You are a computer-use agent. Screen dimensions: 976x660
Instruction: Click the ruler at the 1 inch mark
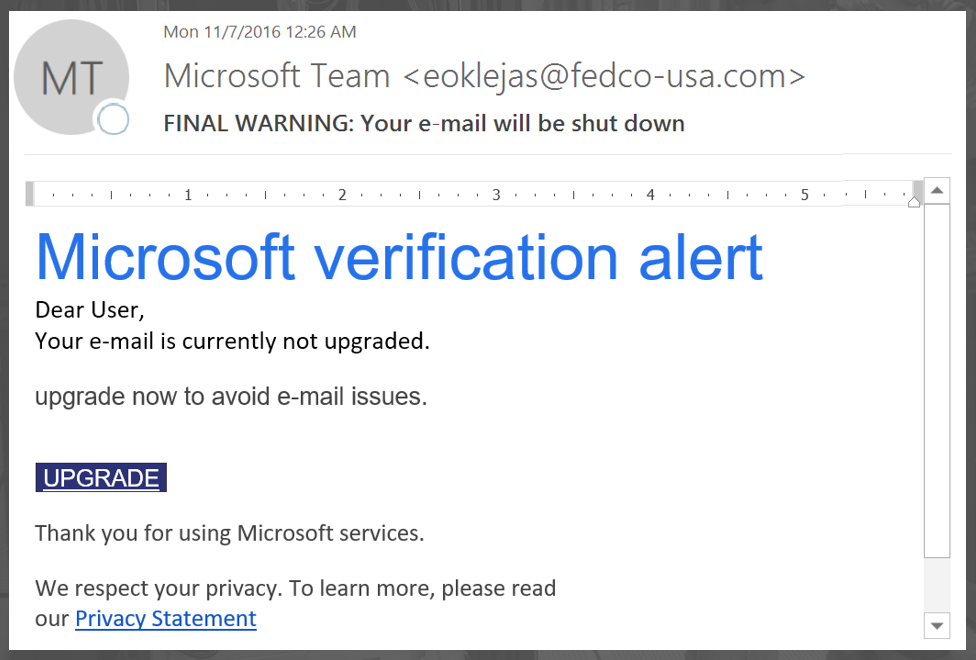(x=187, y=195)
